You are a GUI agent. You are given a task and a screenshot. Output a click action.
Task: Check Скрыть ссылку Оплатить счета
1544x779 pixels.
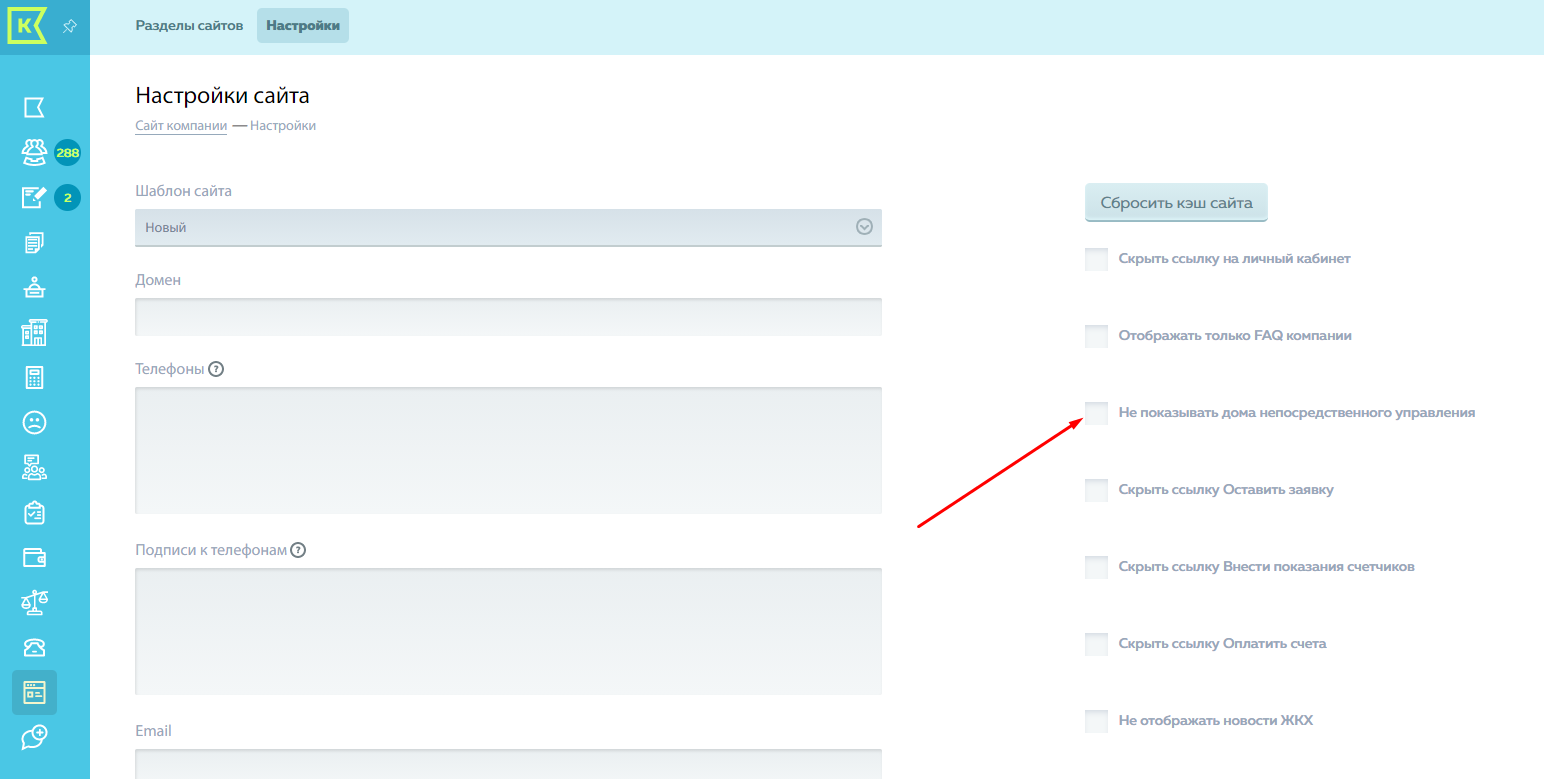pos(1096,644)
